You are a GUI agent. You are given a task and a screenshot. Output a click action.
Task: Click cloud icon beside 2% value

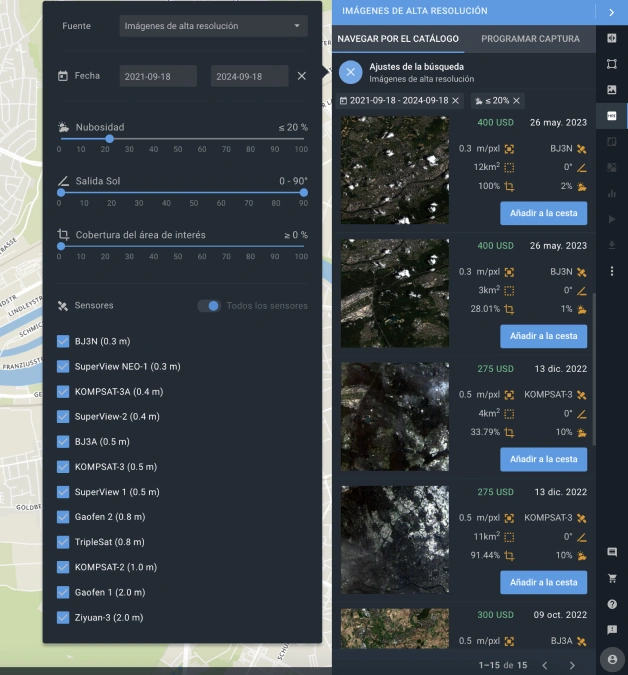(582, 187)
